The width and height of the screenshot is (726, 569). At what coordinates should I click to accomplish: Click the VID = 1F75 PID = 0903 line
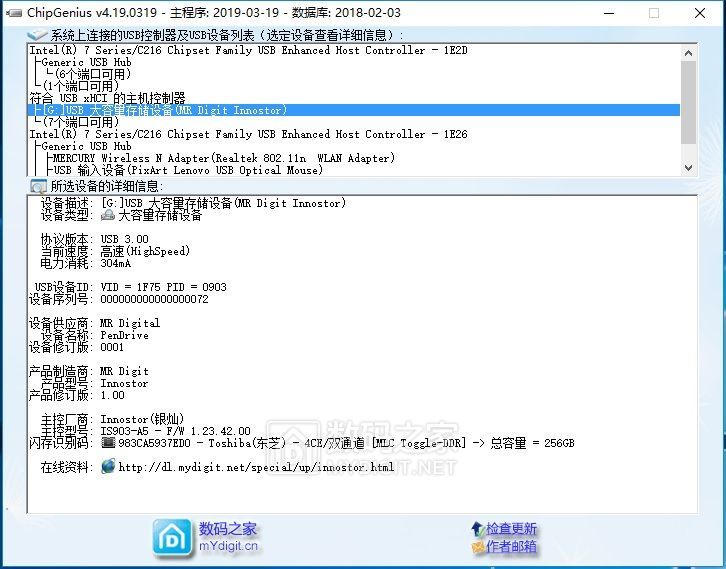point(163,287)
